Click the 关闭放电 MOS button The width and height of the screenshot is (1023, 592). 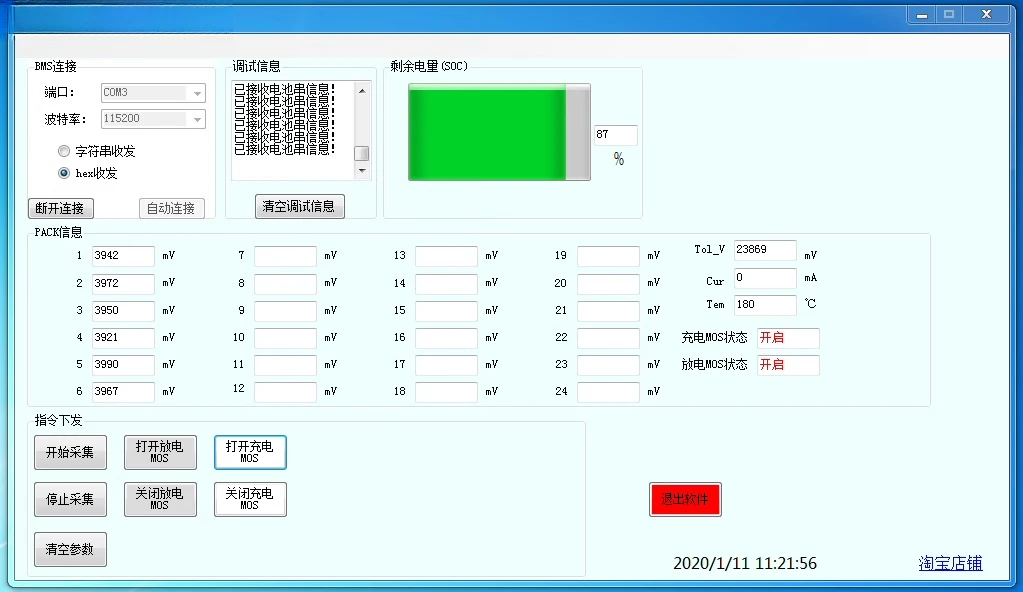tap(160, 499)
